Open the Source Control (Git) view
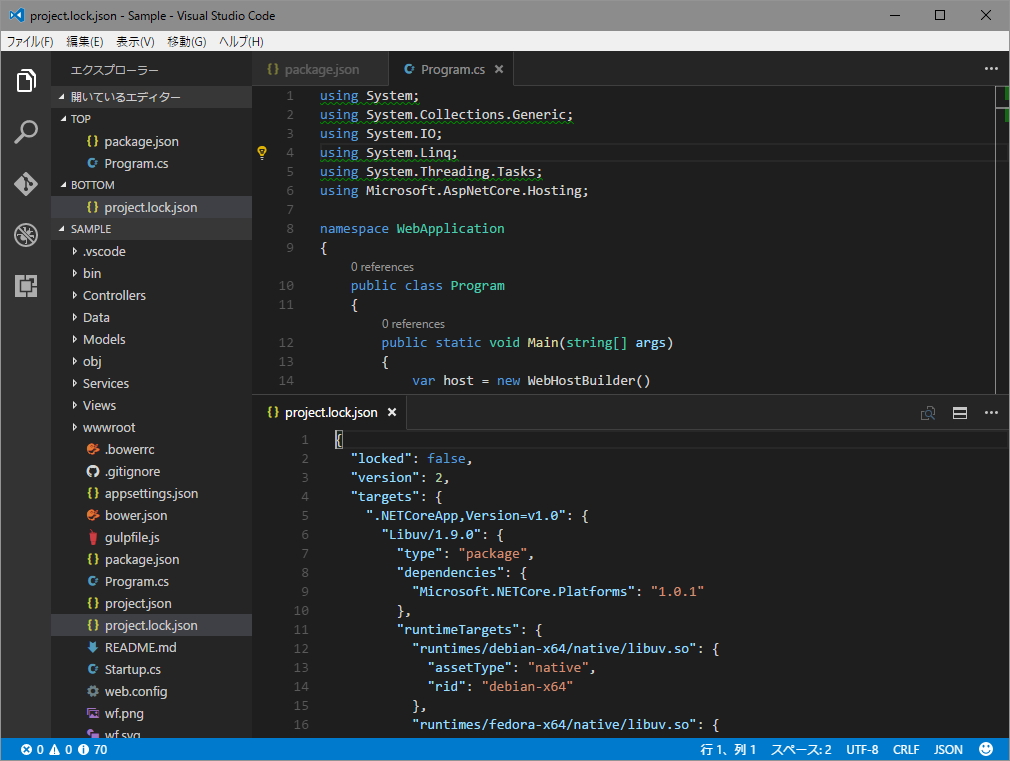This screenshot has height=761, width=1010. pos(26,184)
